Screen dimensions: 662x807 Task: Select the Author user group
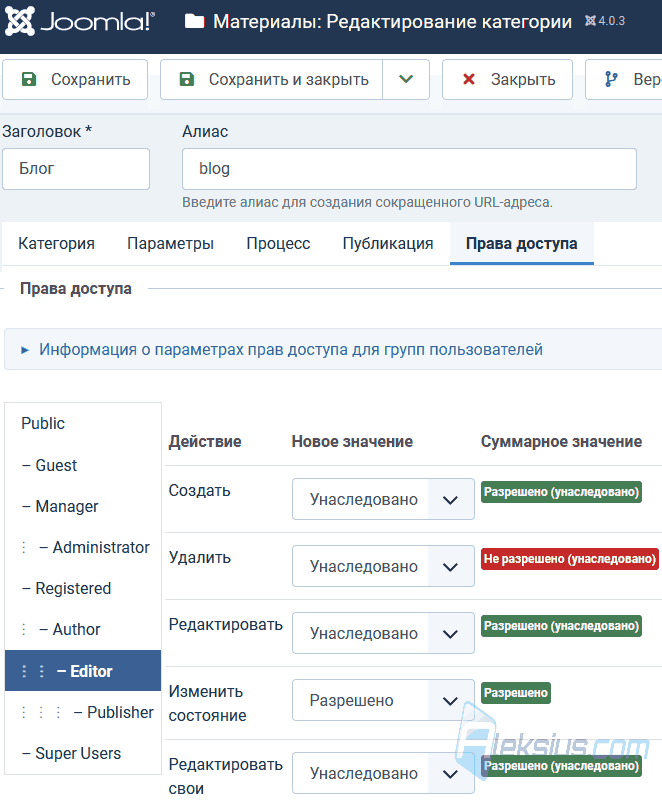coord(83,629)
